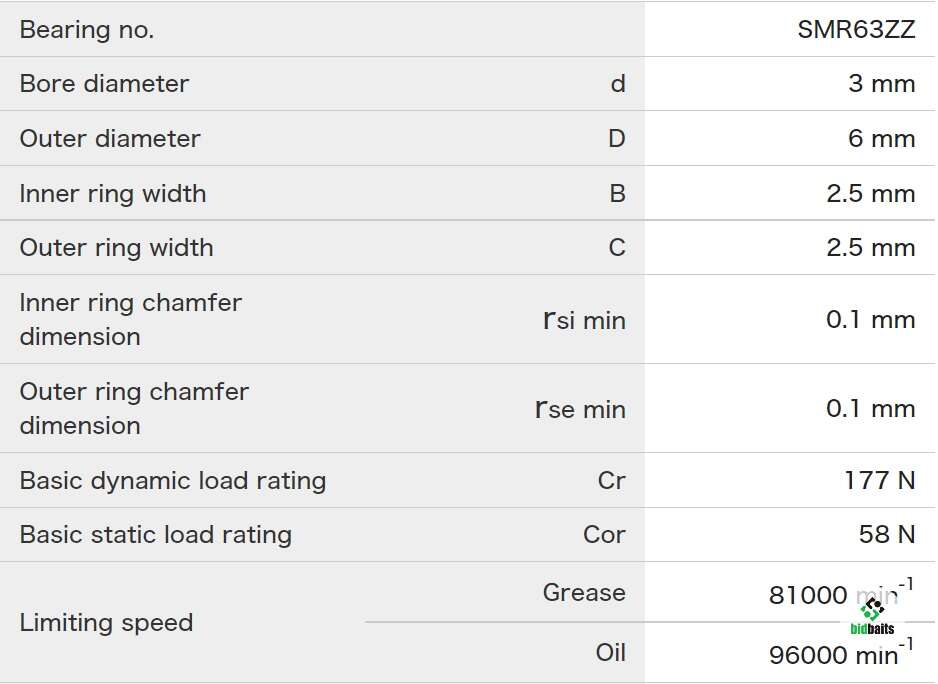The width and height of the screenshot is (938, 684).
Task: Click the 3 mm bore diameter value
Action: (x=882, y=84)
